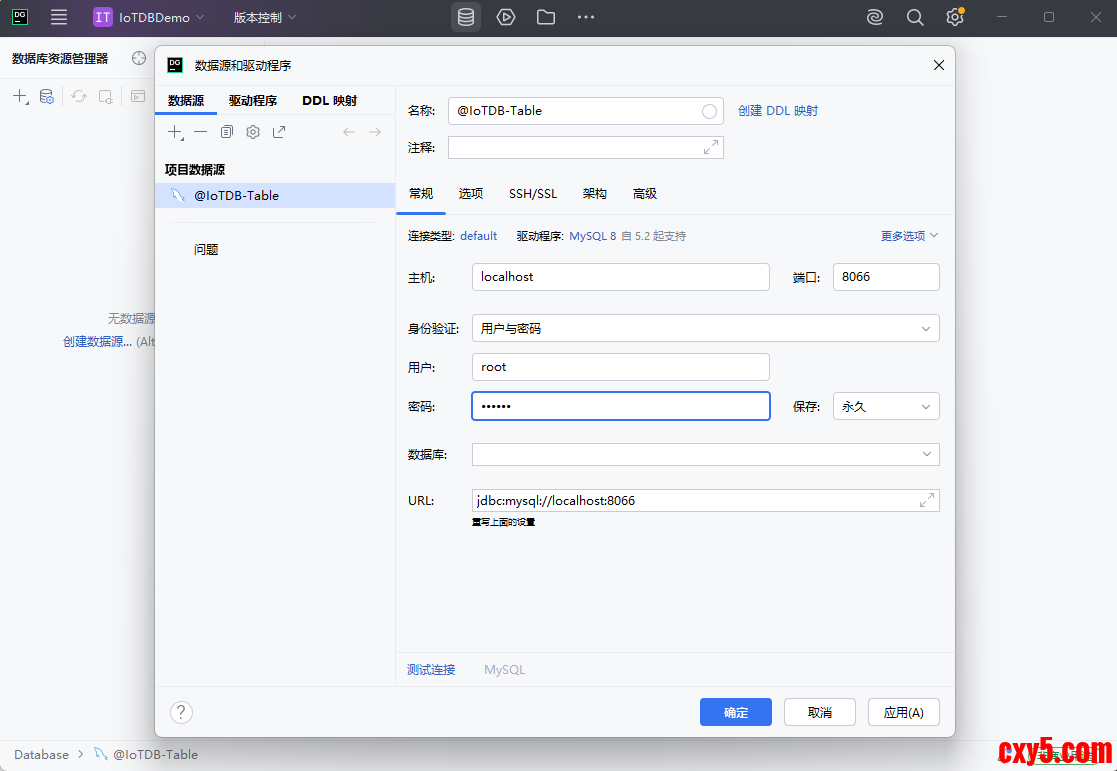Click the 测试连接 test connection link
Screen dimensions: 1117x771
pyautogui.click(x=431, y=670)
